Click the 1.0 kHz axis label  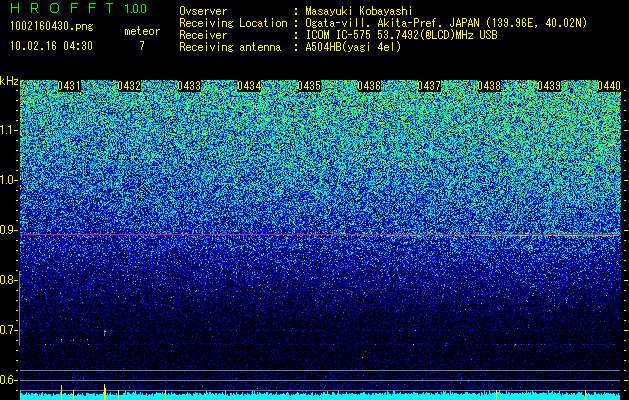[9, 180]
